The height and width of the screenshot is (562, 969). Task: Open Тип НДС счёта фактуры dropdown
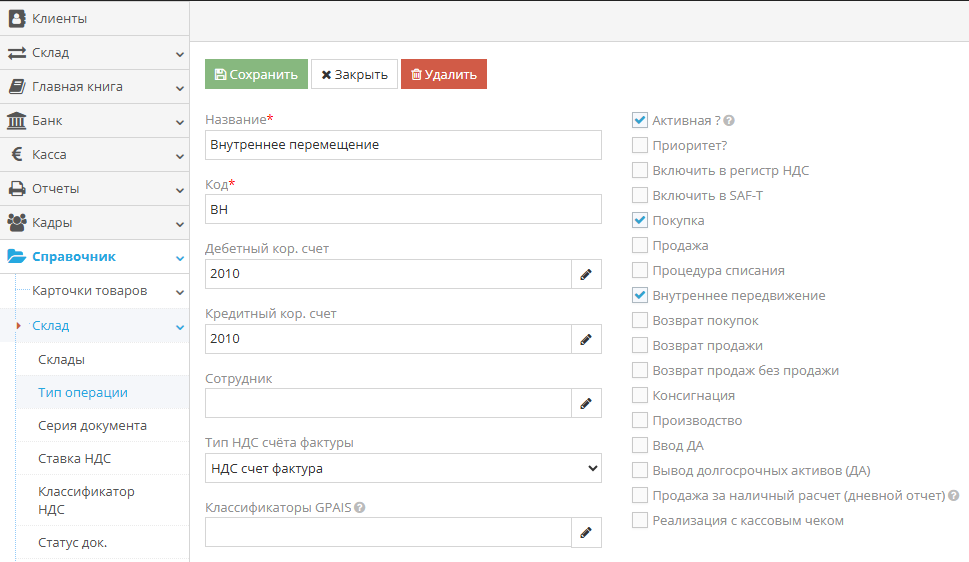403,468
